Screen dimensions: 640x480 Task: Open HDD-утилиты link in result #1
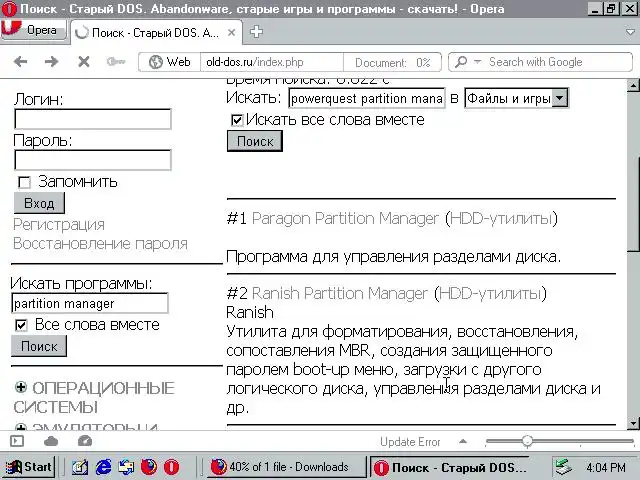click(501, 218)
